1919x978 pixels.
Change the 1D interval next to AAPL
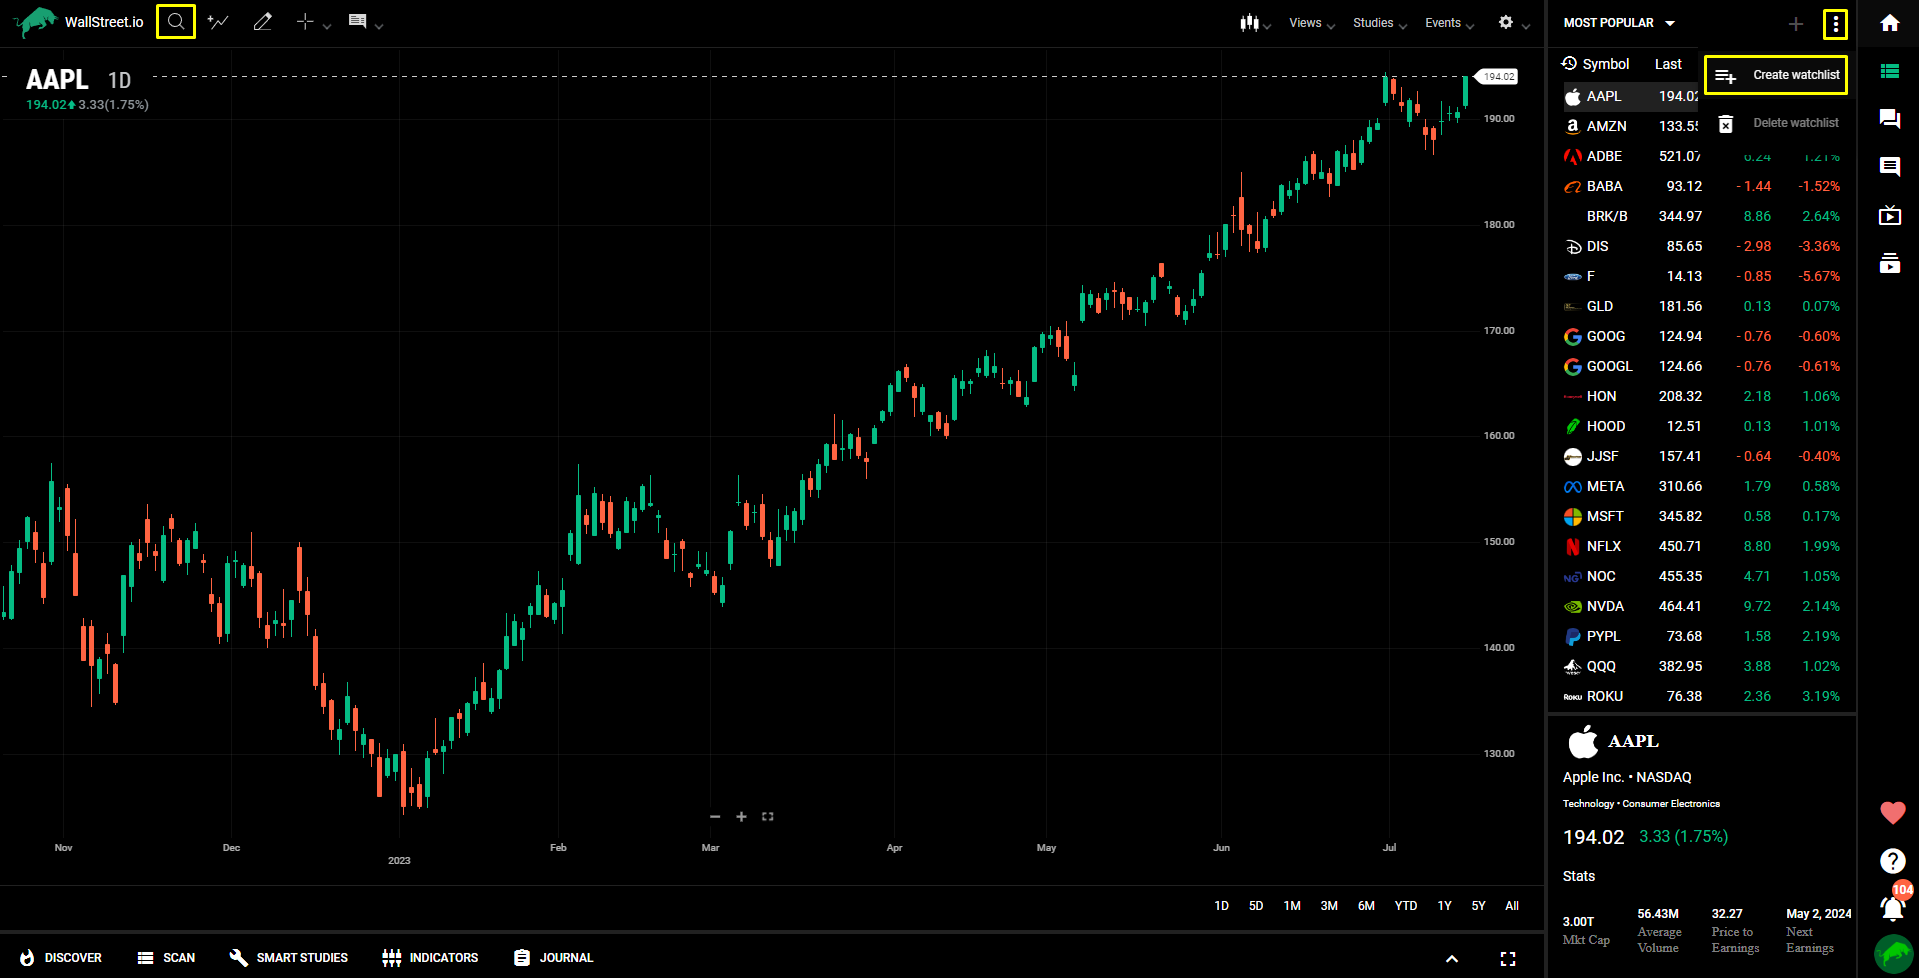point(119,81)
